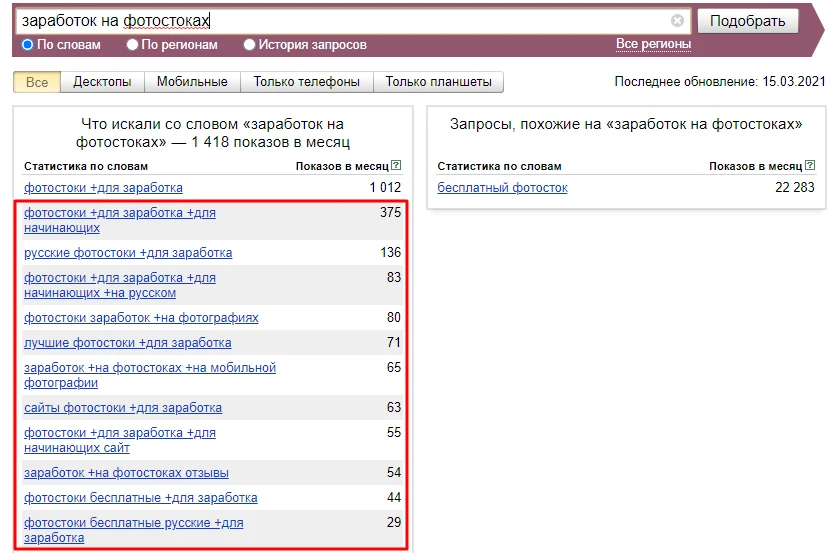The image size is (837, 553).
Task: Open help icon next to right 'Показов в месяц'
Action: click(x=810, y=165)
